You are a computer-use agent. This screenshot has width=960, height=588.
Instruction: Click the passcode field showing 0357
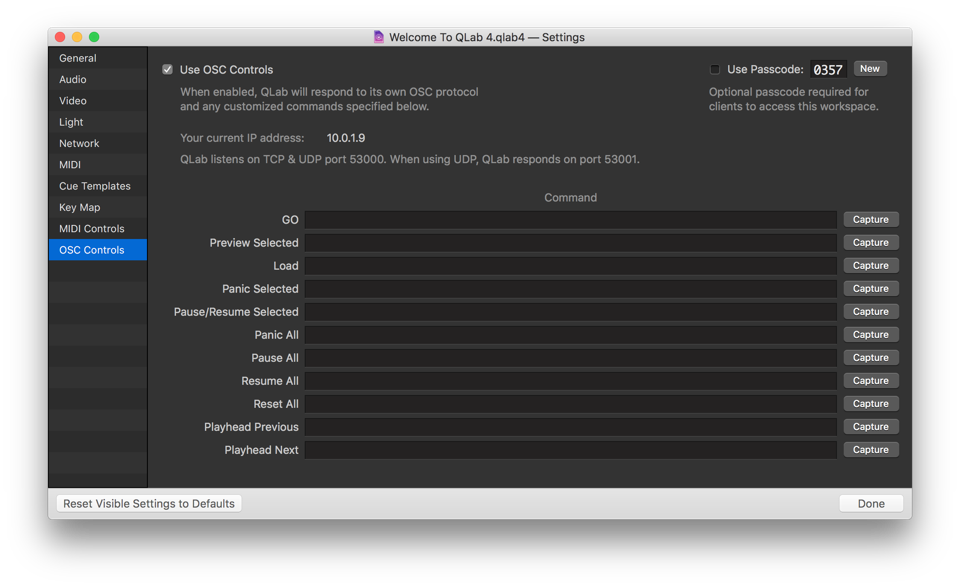[828, 70]
